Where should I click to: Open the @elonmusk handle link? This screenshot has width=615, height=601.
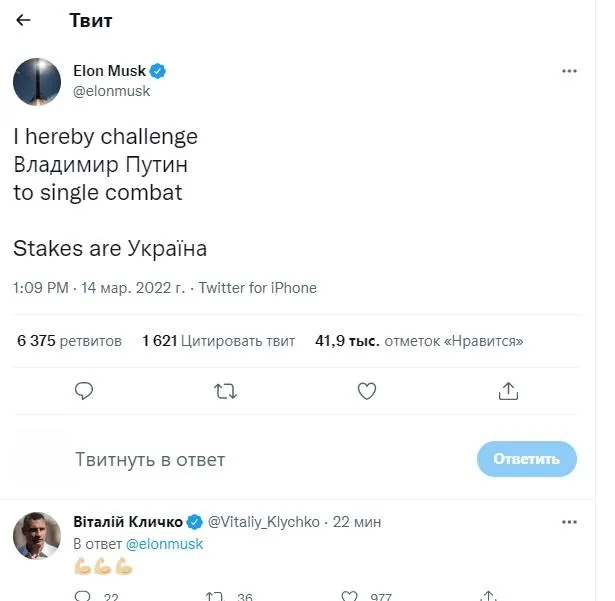110,90
